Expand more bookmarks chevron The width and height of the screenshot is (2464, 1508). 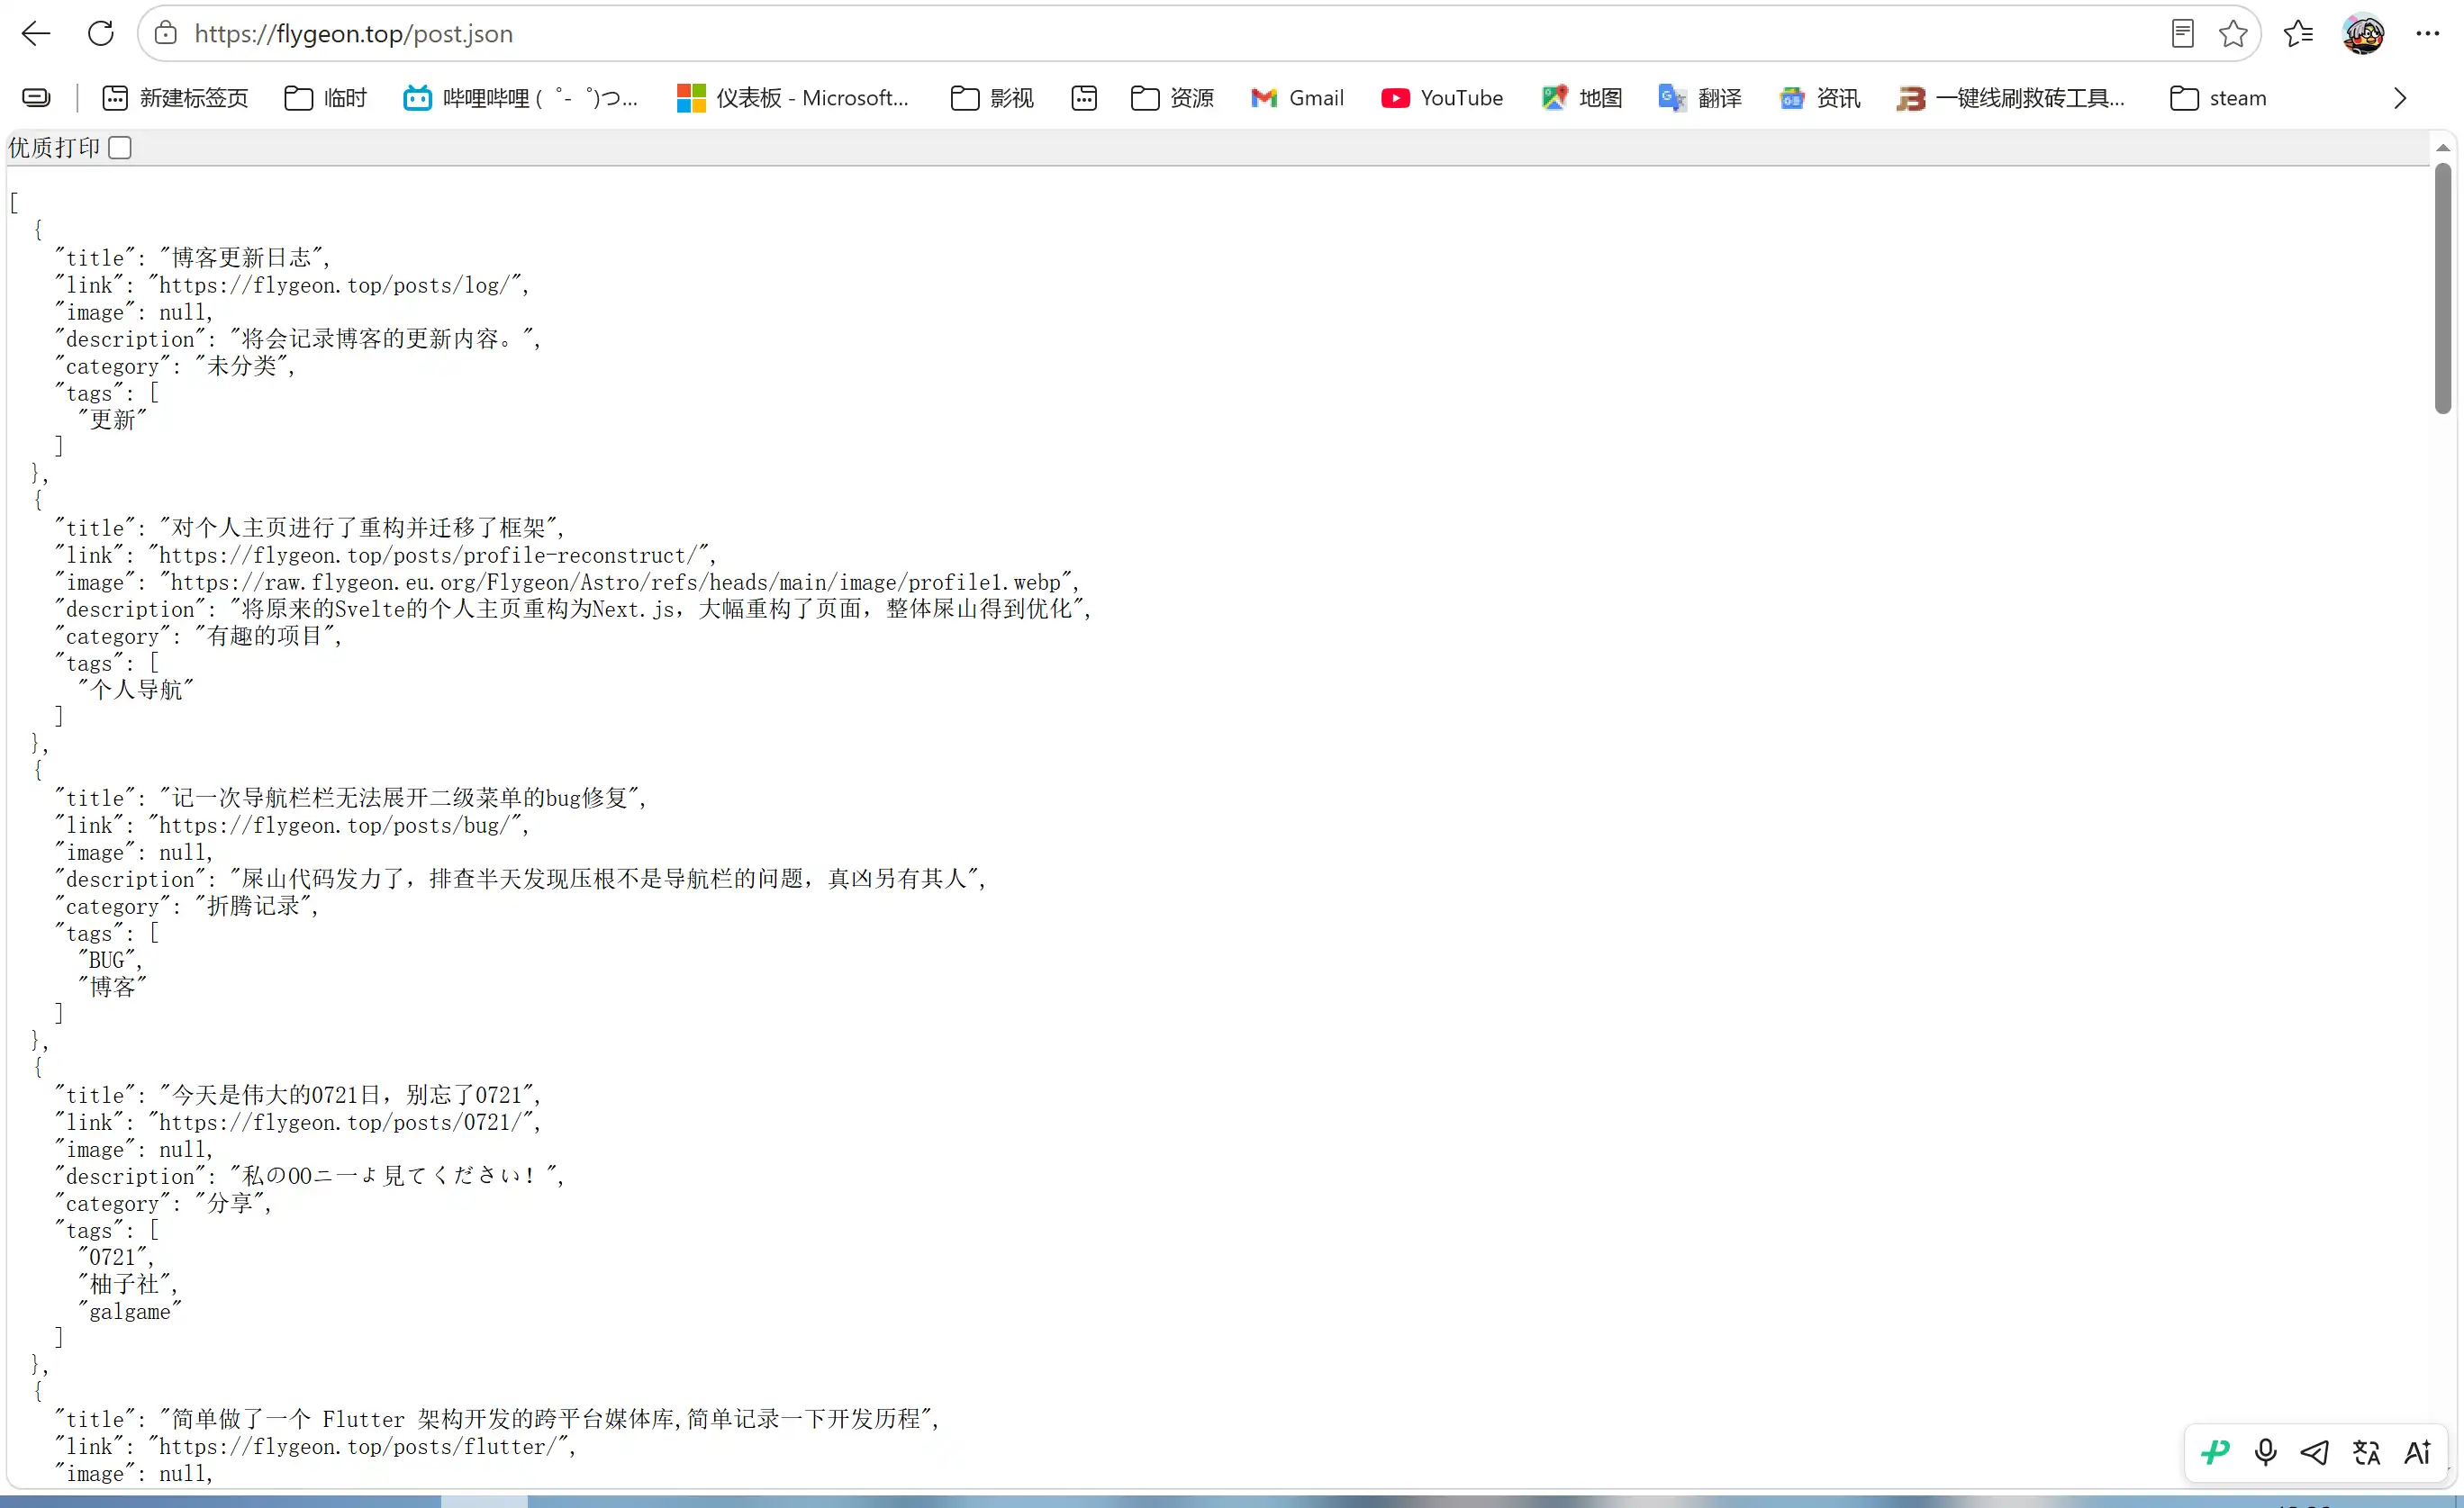(2400, 97)
